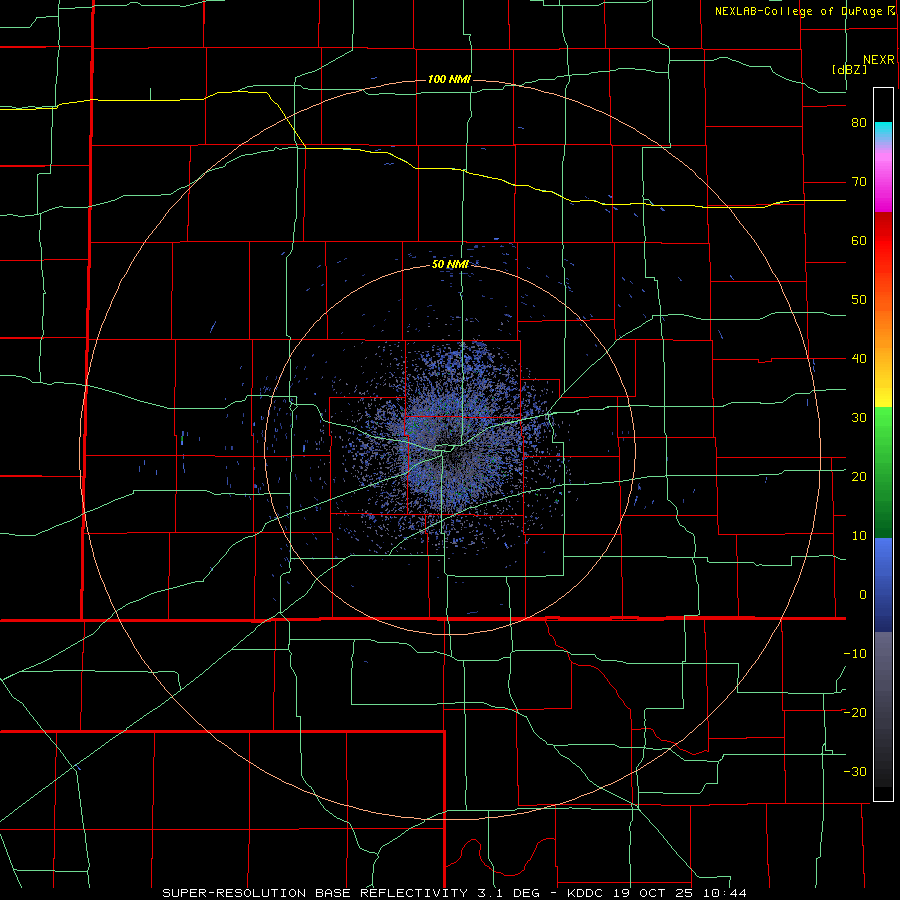
Task: Click the green segment of the color bar
Action: (883, 472)
